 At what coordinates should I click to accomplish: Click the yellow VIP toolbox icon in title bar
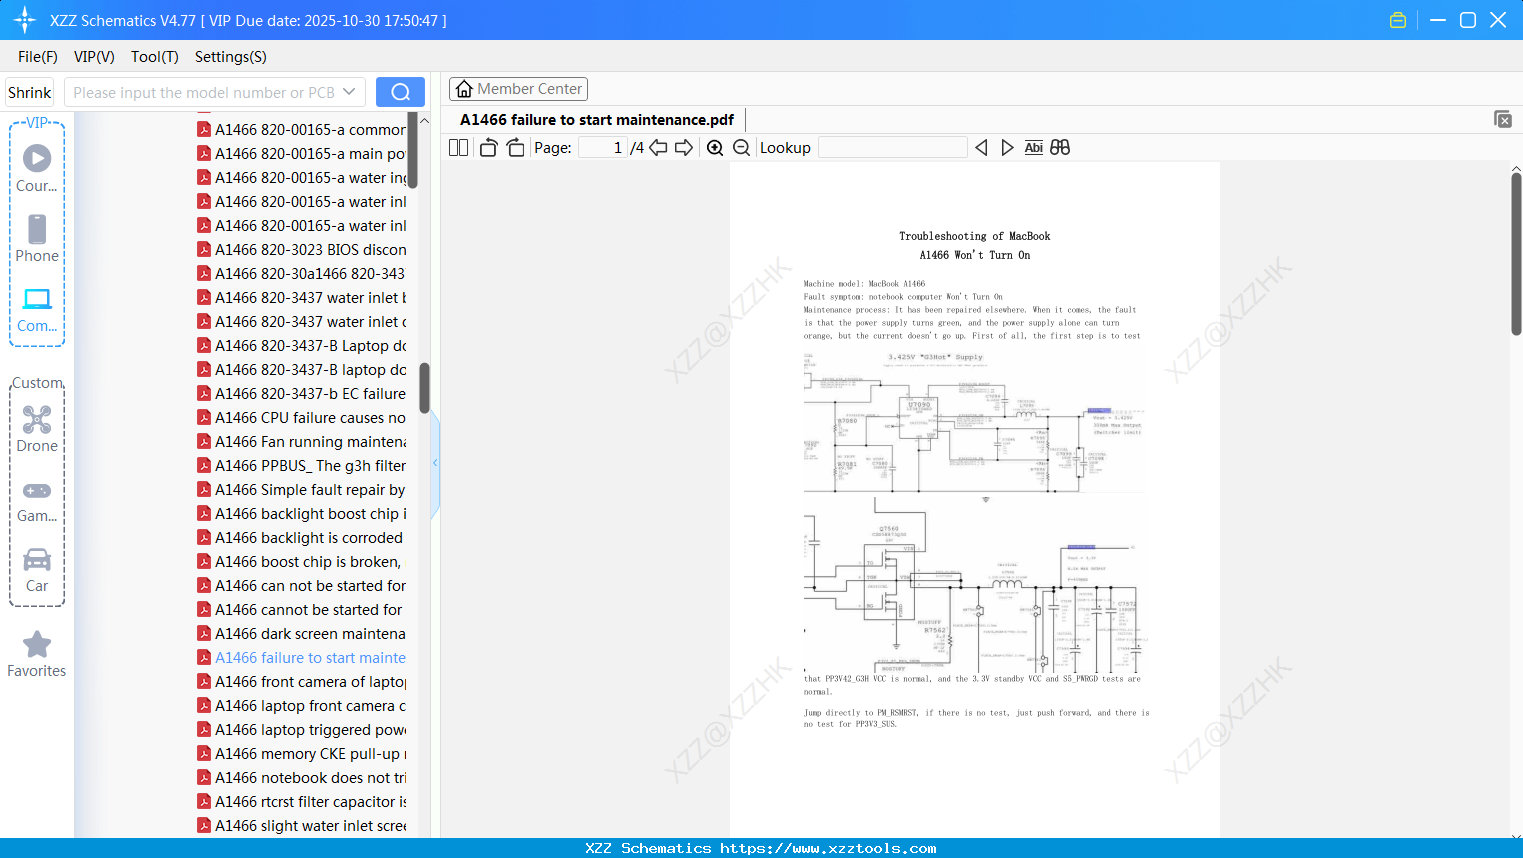tap(1398, 20)
